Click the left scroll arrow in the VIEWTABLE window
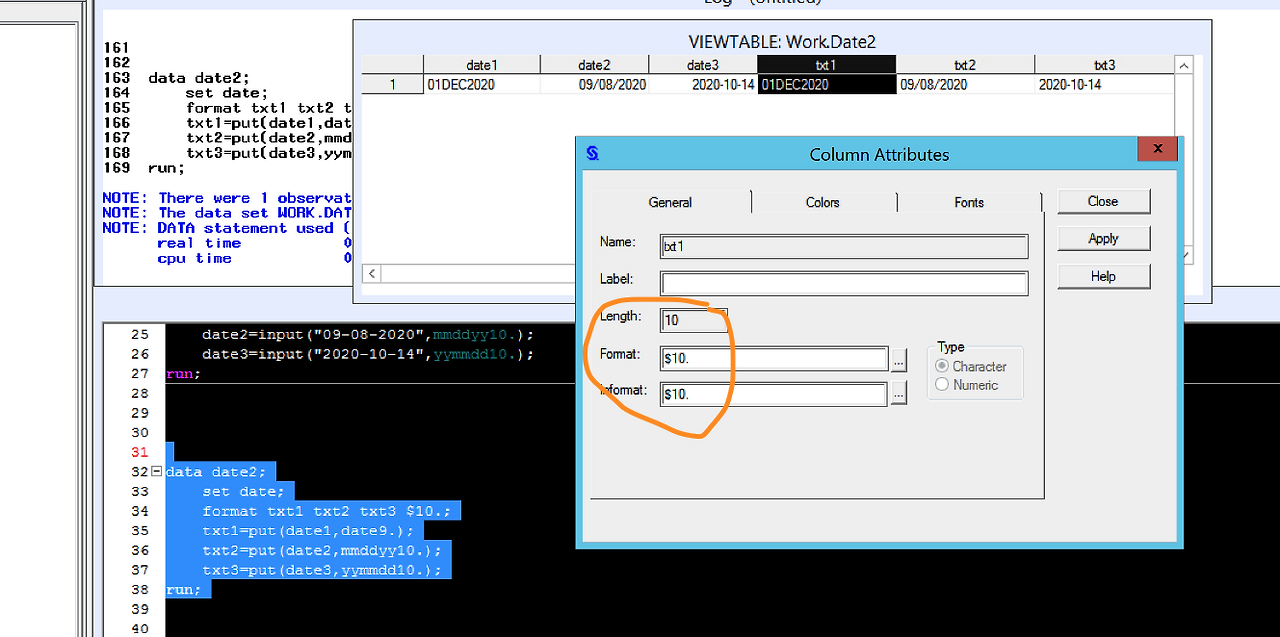The width and height of the screenshot is (1280, 637). [x=371, y=273]
